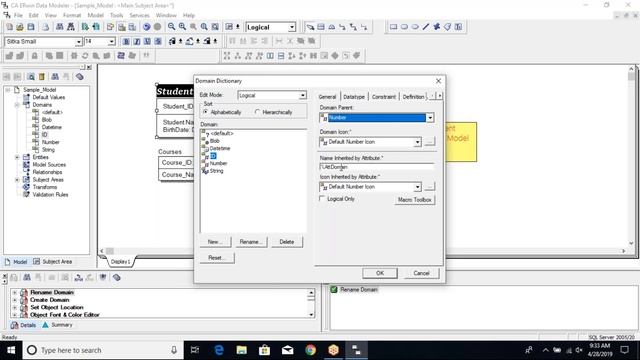640x360 pixels.
Task: Click the Reset... button
Action: coord(217,258)
